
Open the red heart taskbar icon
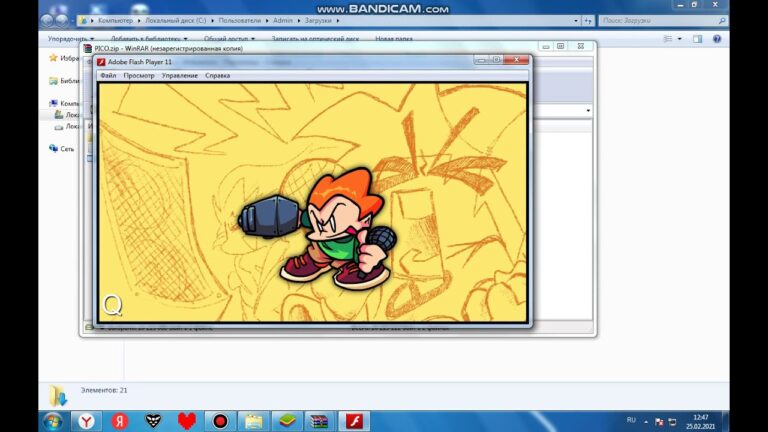(x=187, y=421)
